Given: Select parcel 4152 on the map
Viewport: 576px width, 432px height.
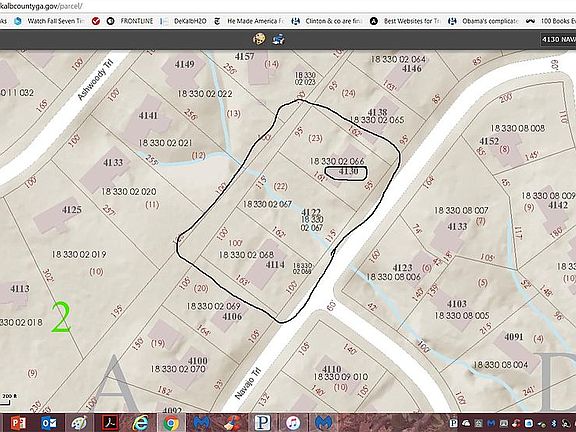Looking at the screenshot, I should tap(489, 141).
